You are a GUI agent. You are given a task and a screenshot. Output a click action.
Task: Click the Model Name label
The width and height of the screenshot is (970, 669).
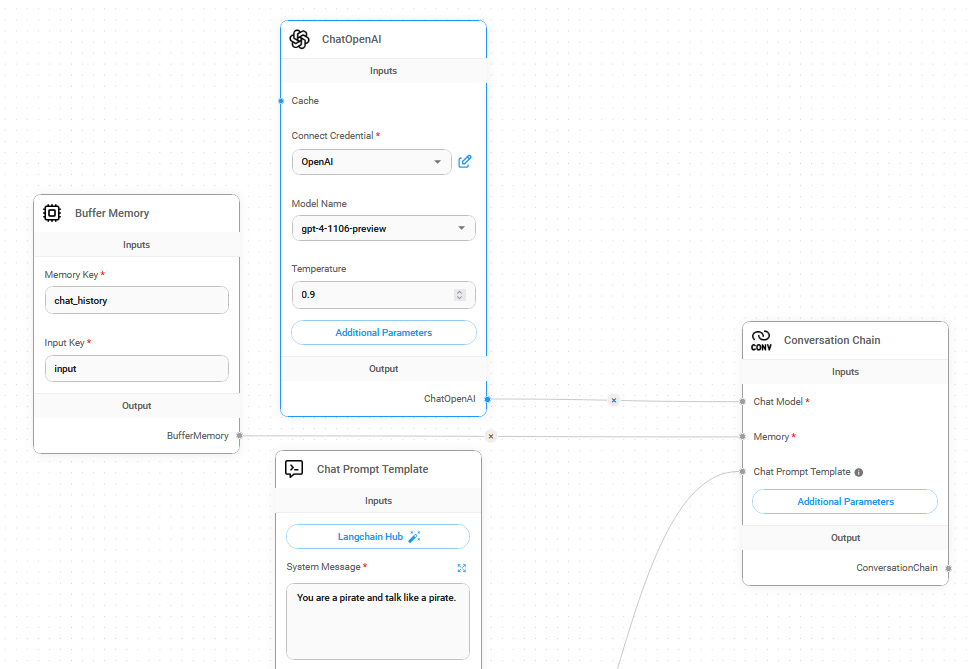point(319,204)
